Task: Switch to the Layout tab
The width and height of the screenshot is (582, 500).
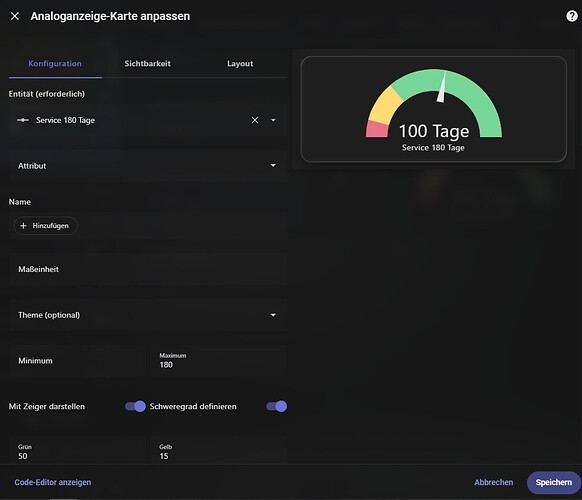Action: 240,63
